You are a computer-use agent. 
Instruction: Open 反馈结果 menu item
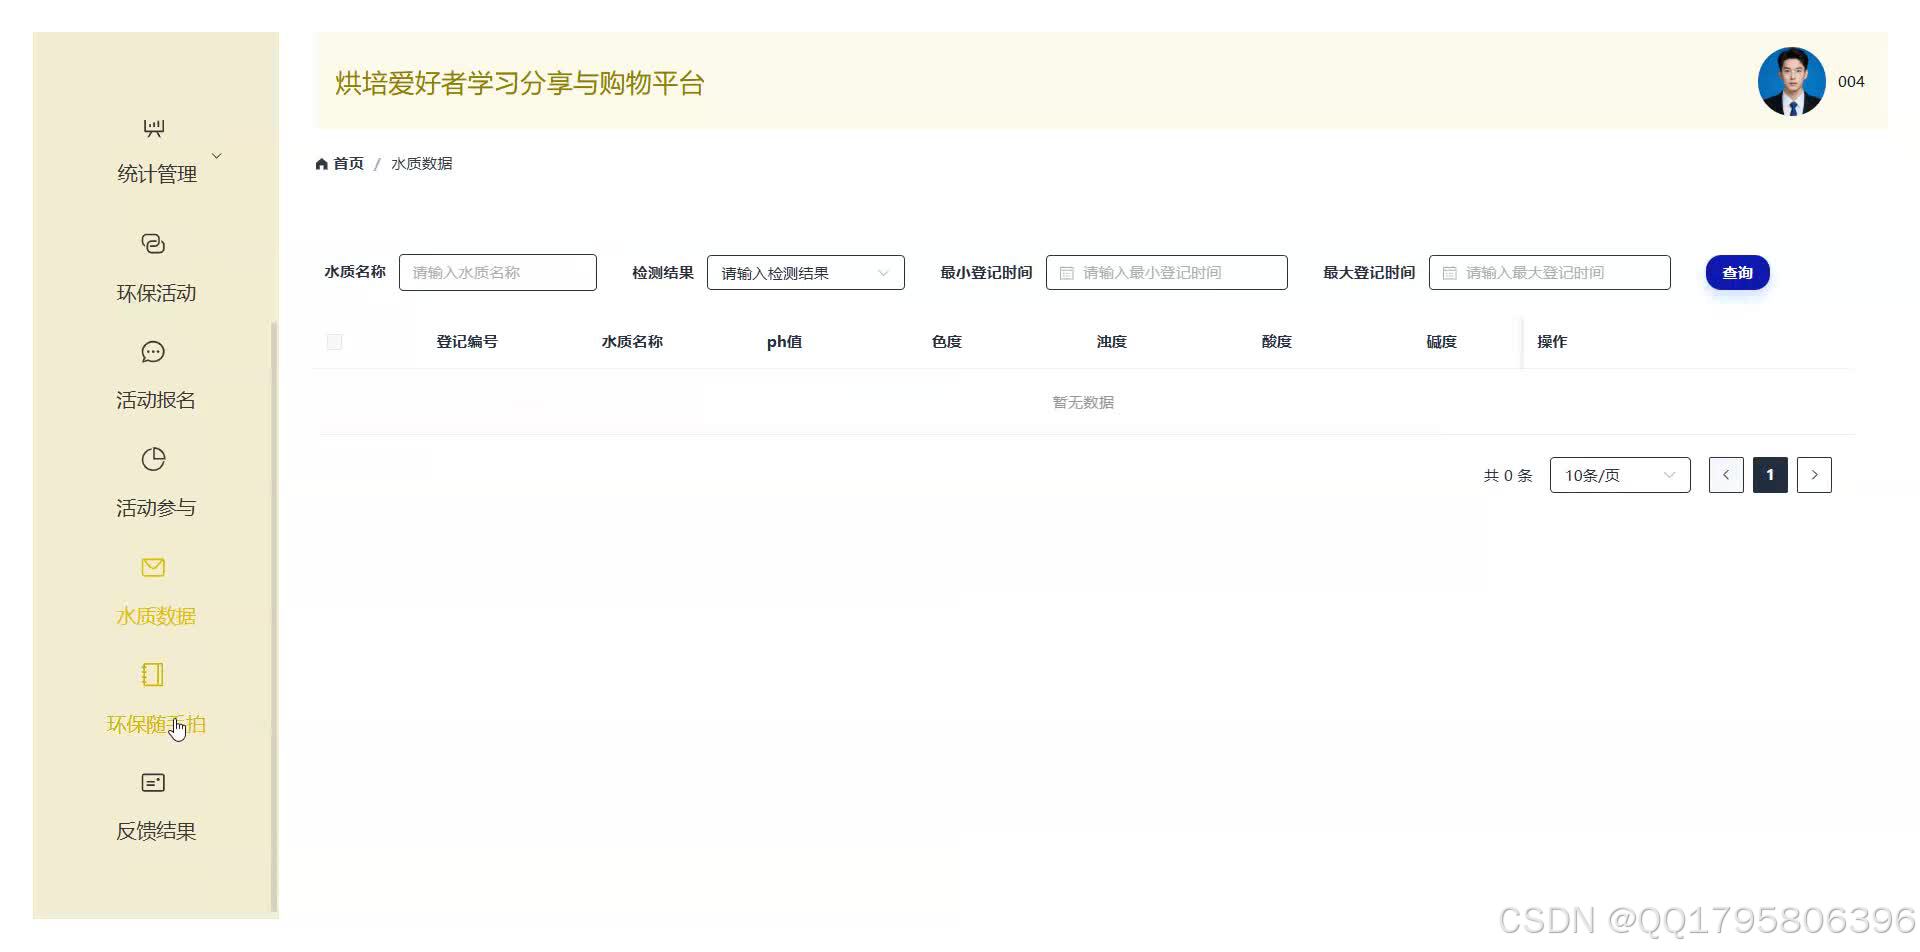click(x=156, y=831)
